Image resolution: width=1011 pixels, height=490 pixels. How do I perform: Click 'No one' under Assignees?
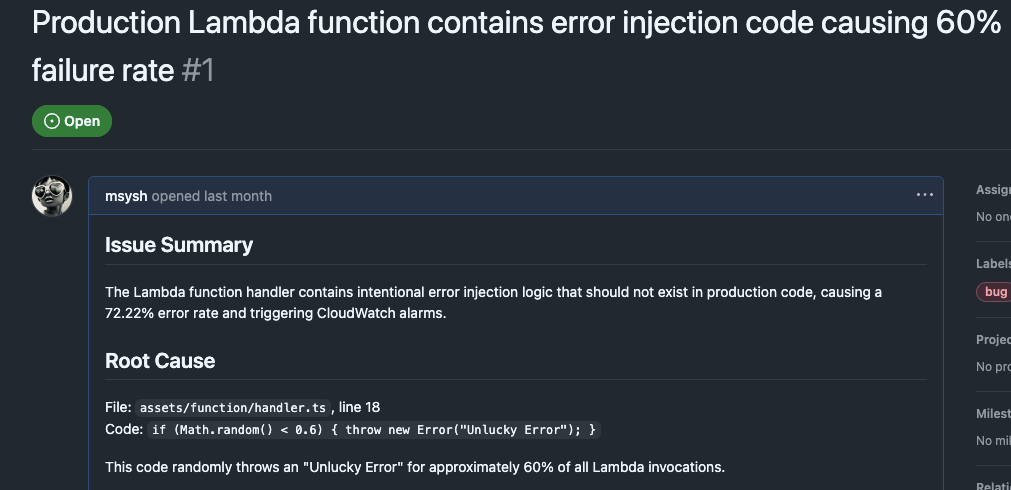993,217
